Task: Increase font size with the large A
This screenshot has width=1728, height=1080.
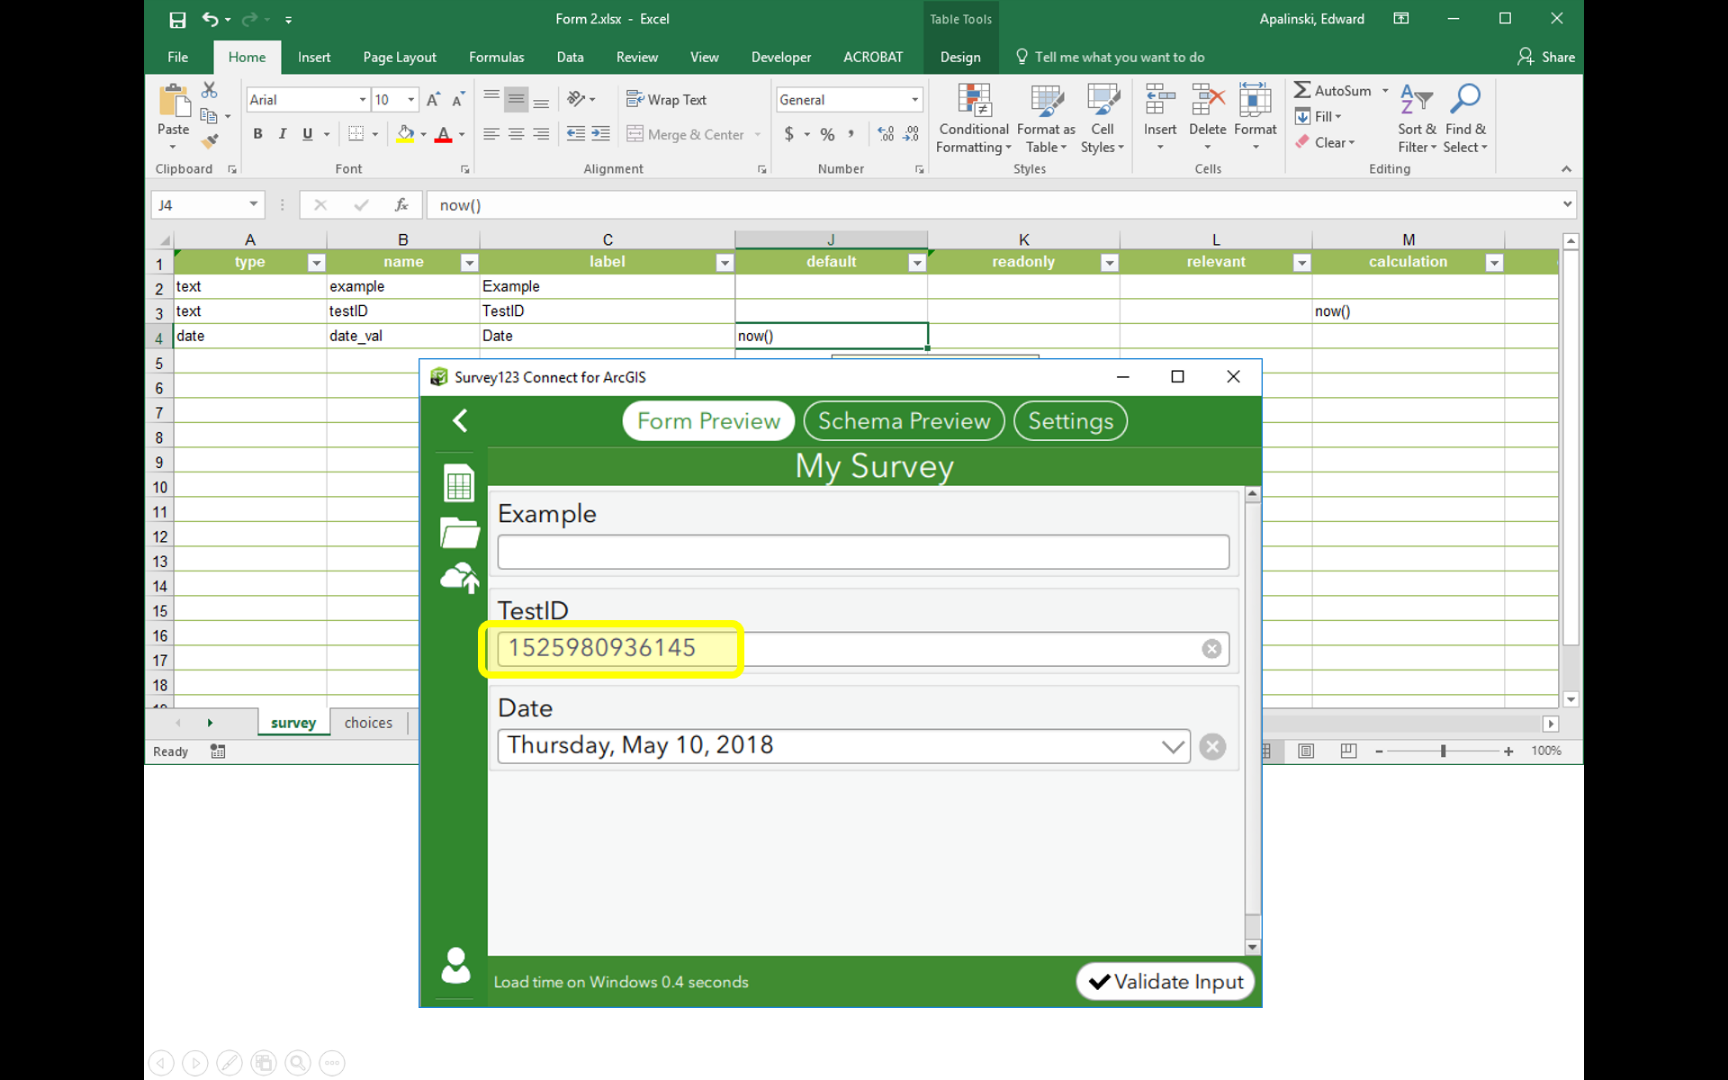Action: [433, 100]
